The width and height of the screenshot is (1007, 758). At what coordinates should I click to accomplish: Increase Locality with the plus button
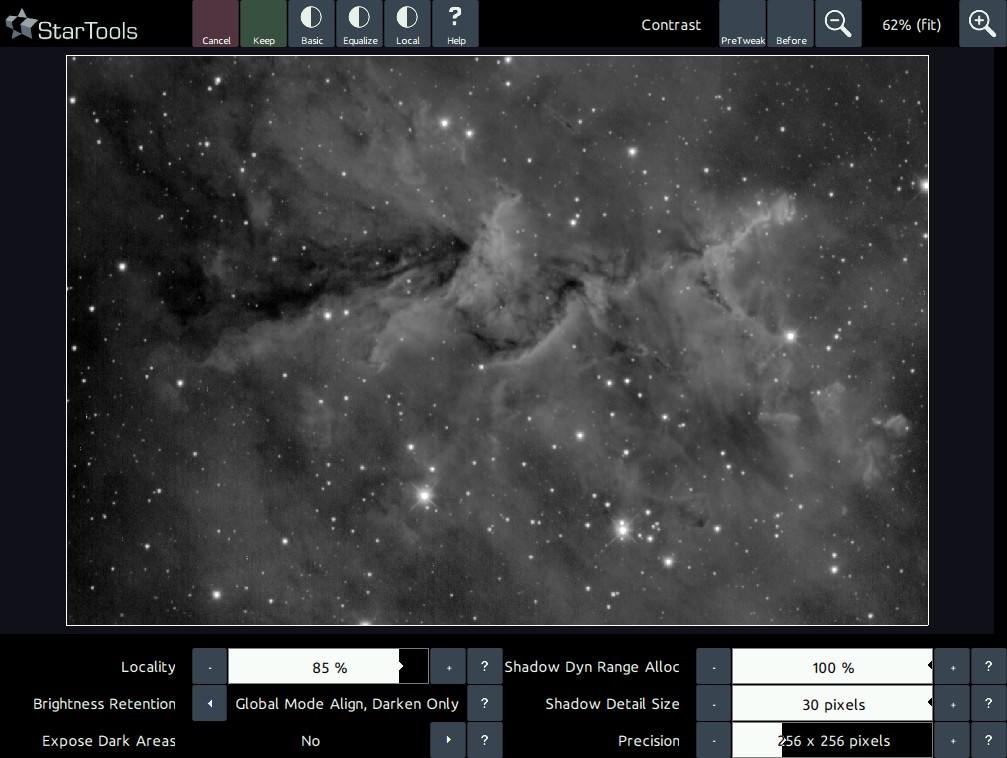(x=449, y=667)
